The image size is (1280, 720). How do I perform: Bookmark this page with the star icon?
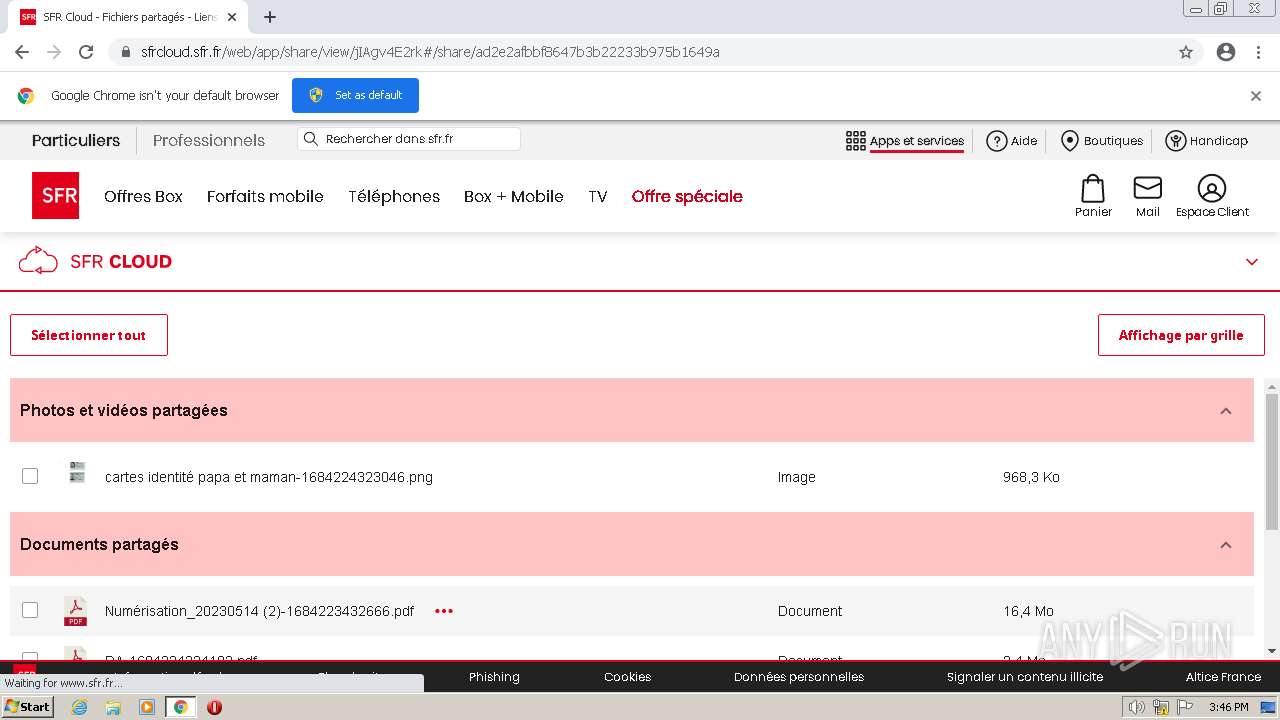pyautogui.click(x=1186, y=52)
